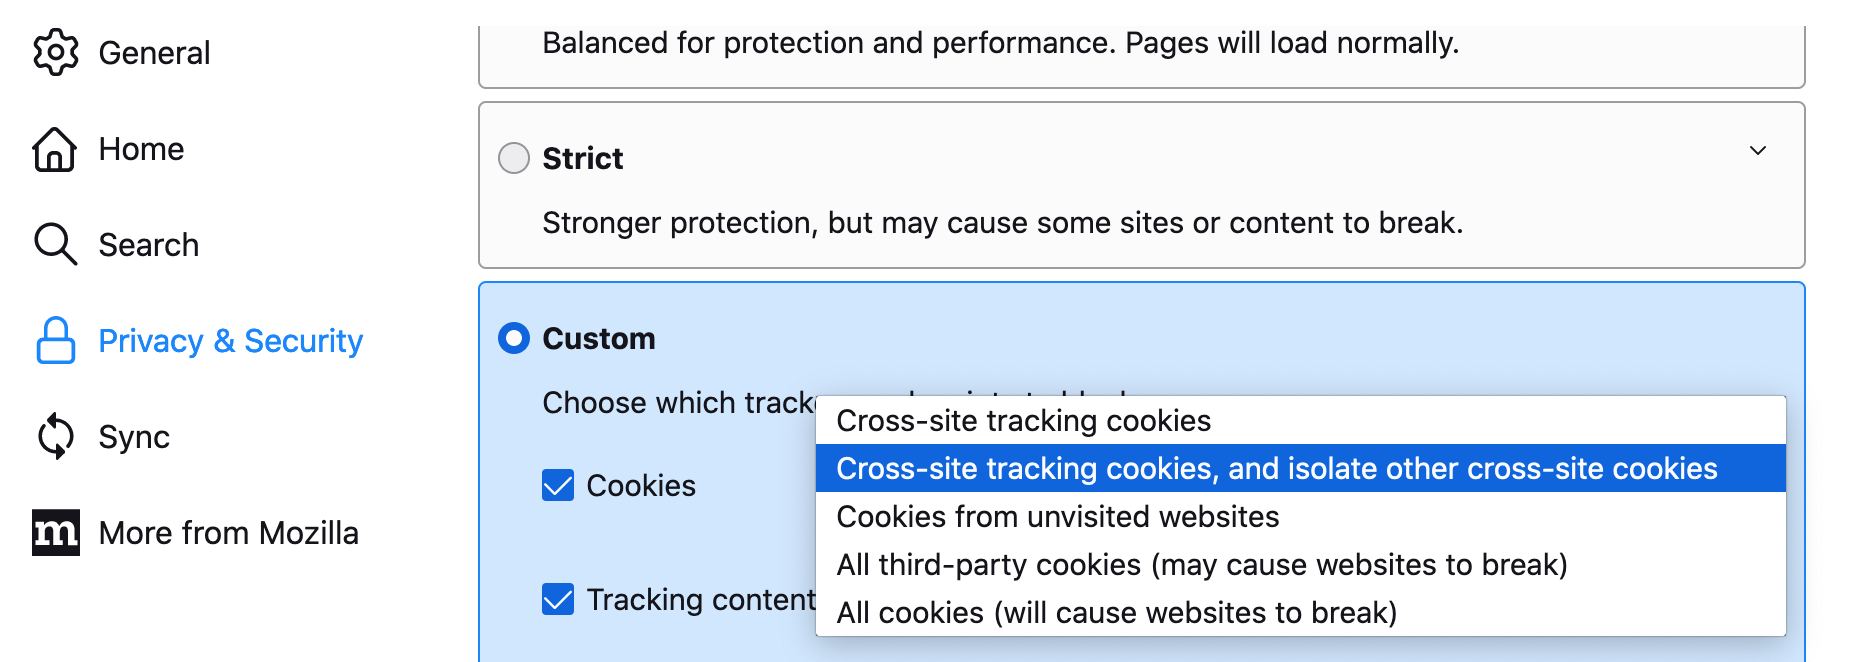
Task: Select the Custom protection radio button
Action: (513, 338)
